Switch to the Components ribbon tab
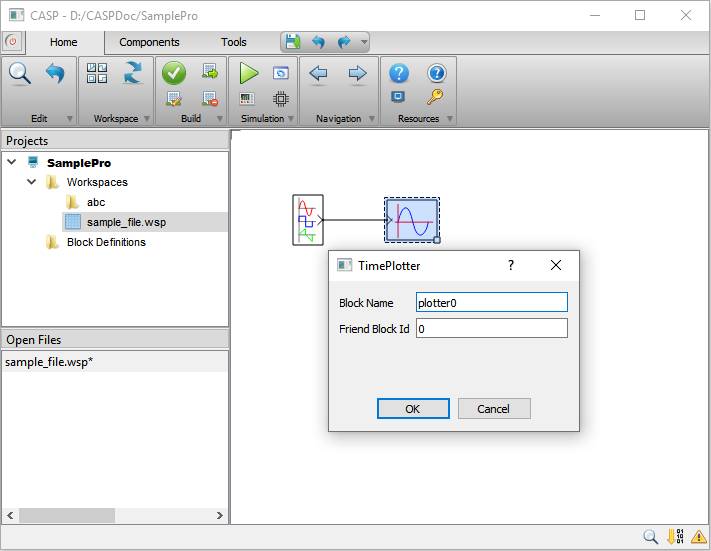711x551 pixels. (149, 42)
